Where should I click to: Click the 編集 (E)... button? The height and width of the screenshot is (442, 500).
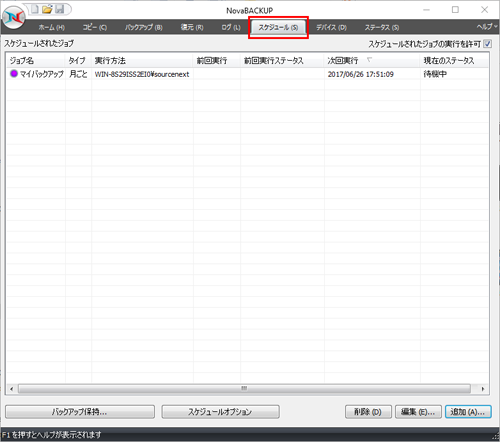coord(418,412)
